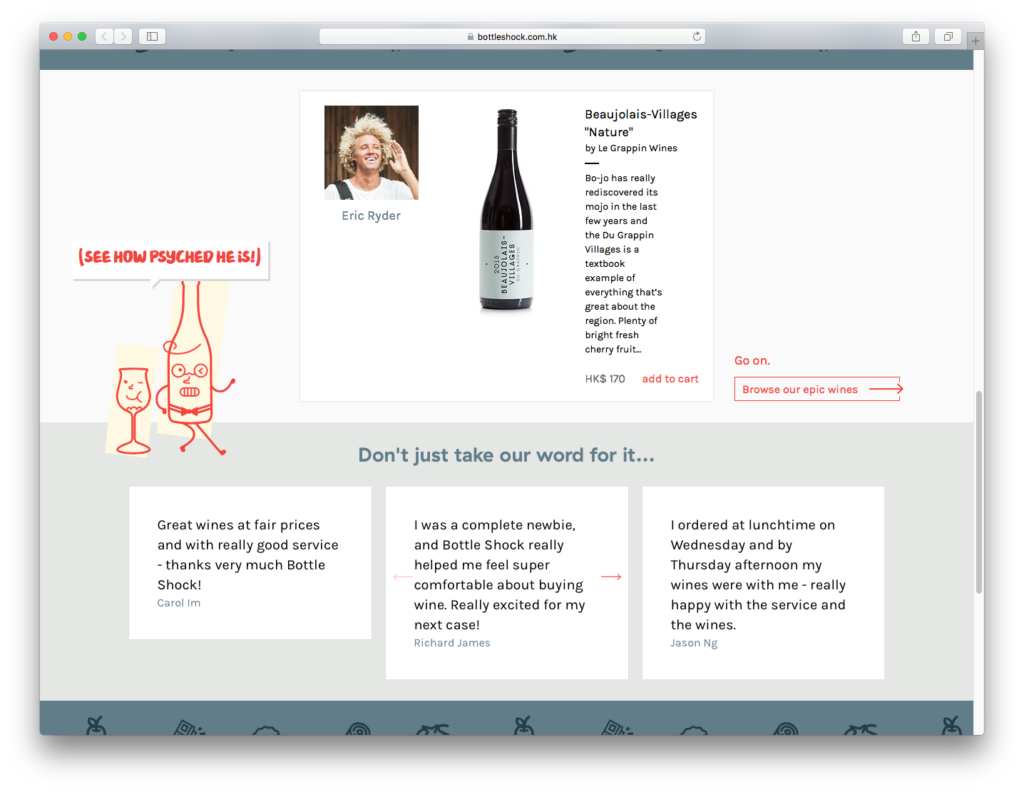Viewport: 1024px width, 792px height.
Task: Close the Safari window with red button
Action: pos(54,37)
